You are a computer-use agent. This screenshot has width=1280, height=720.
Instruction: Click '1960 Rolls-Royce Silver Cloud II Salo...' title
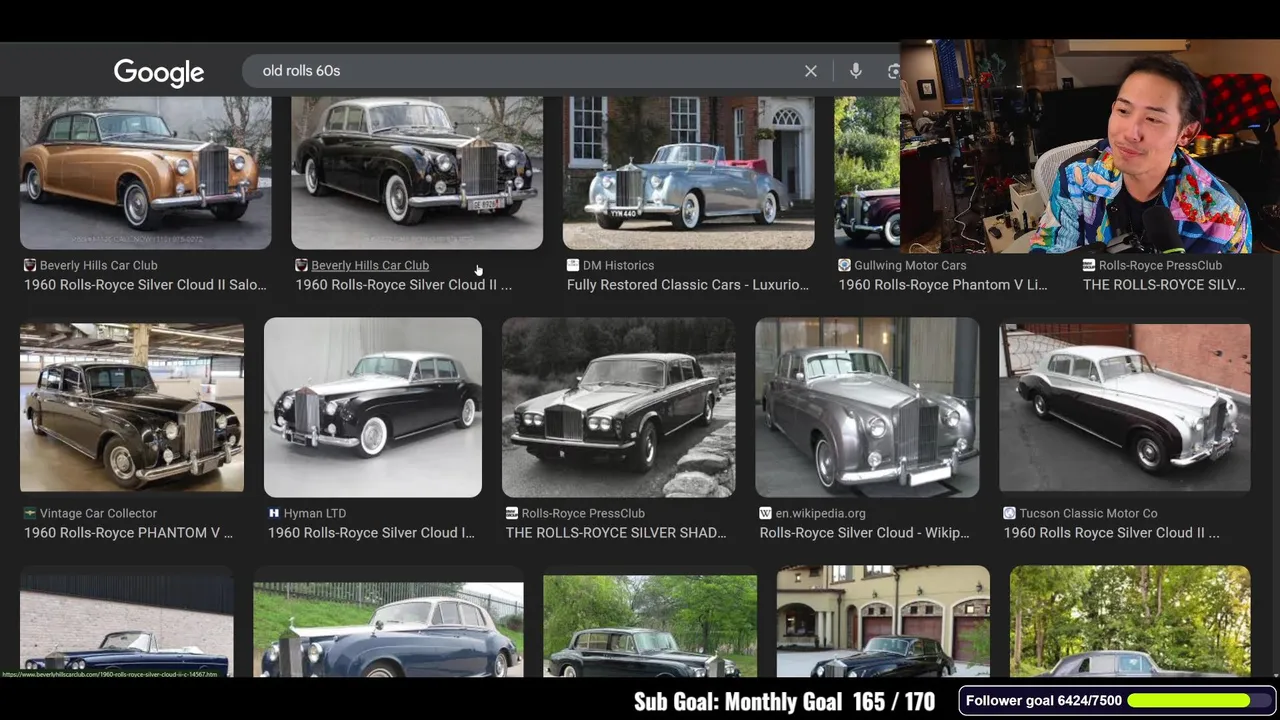(x=145, y=285)
